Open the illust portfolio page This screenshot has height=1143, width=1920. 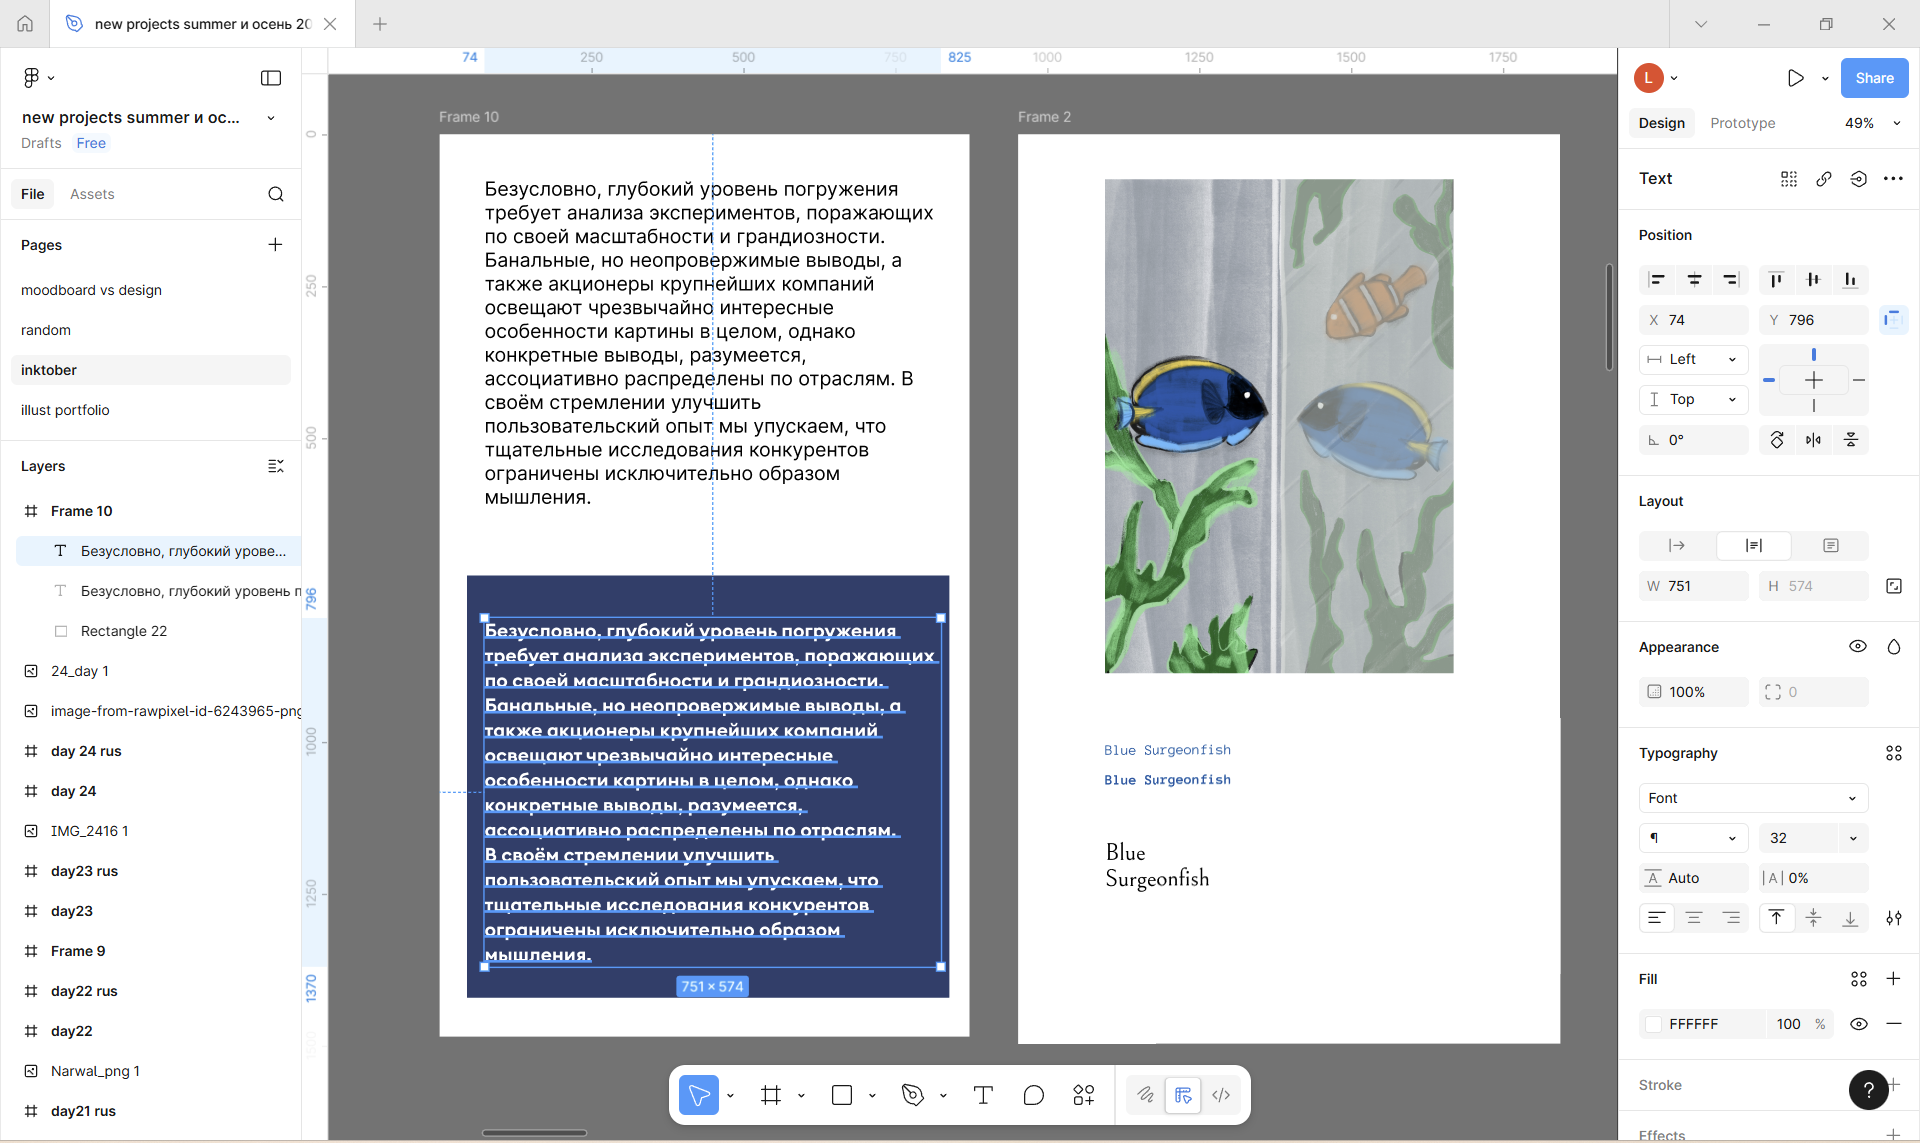coord(65,410)
